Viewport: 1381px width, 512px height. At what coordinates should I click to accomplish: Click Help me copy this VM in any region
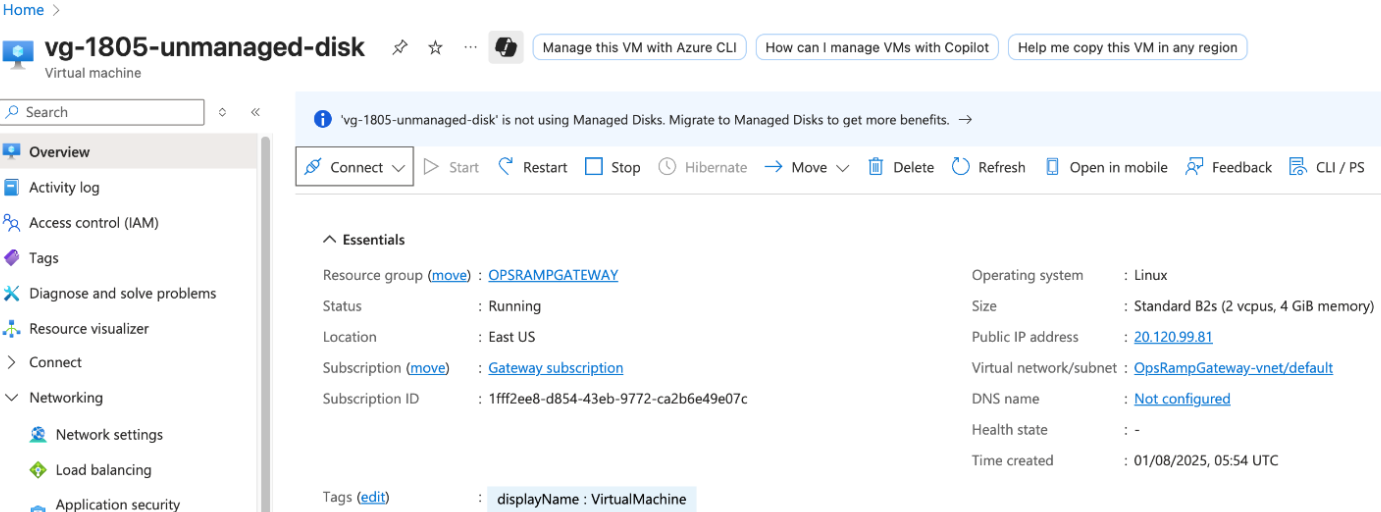click(1127, 47)
